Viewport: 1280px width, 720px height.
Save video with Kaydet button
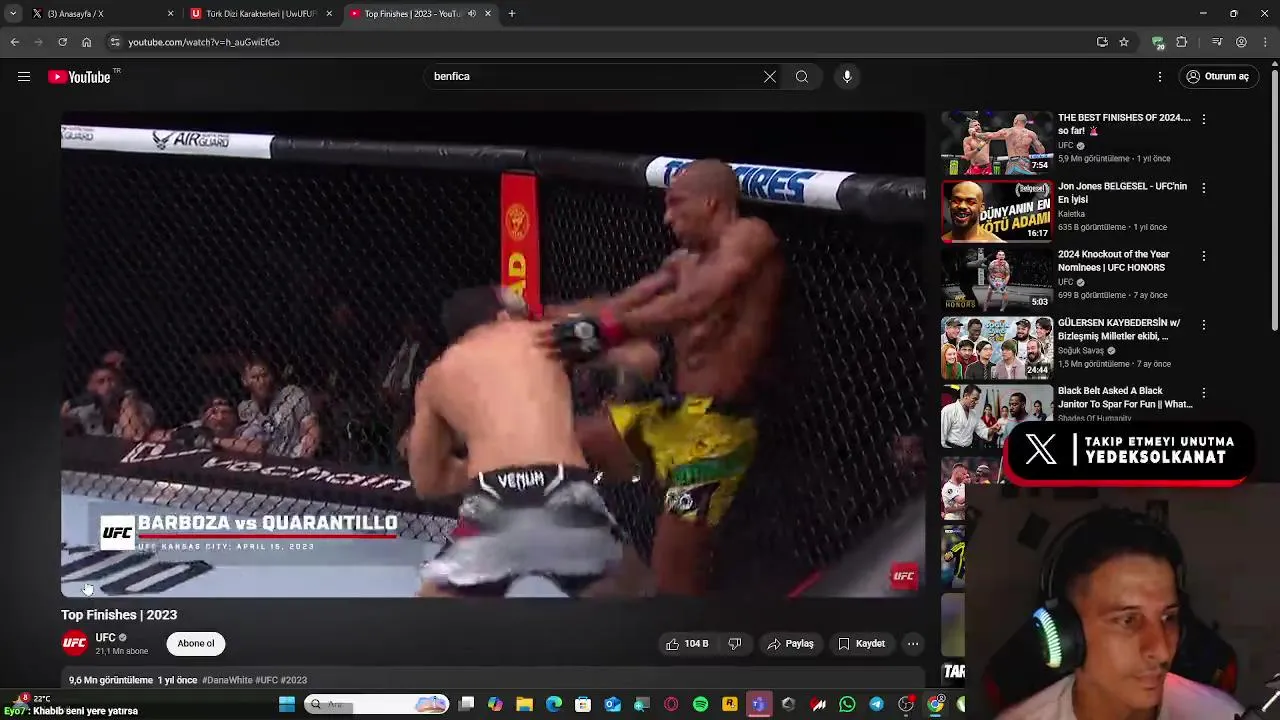861,644
